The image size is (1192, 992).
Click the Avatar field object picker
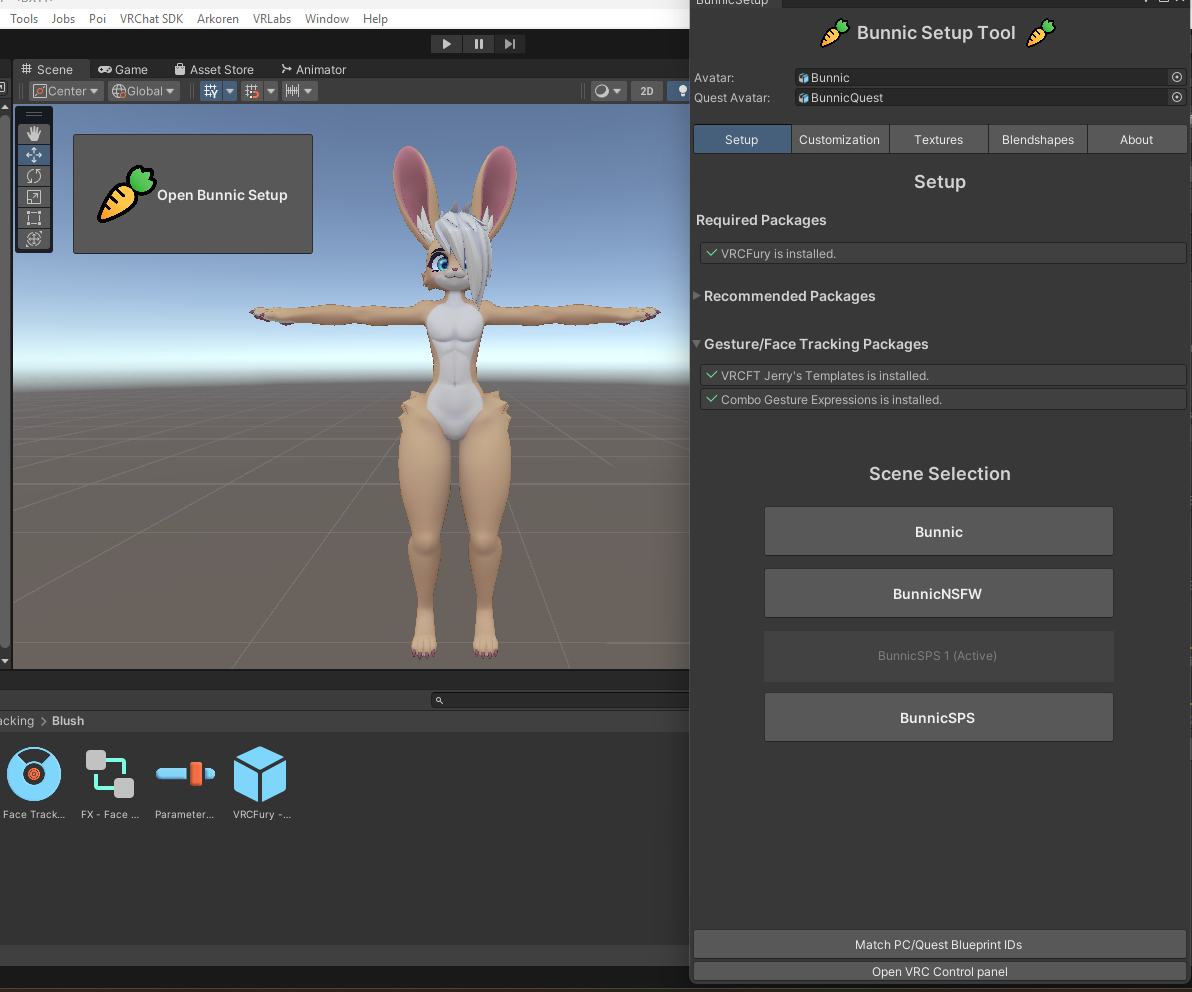click(x=1177, y=78)
